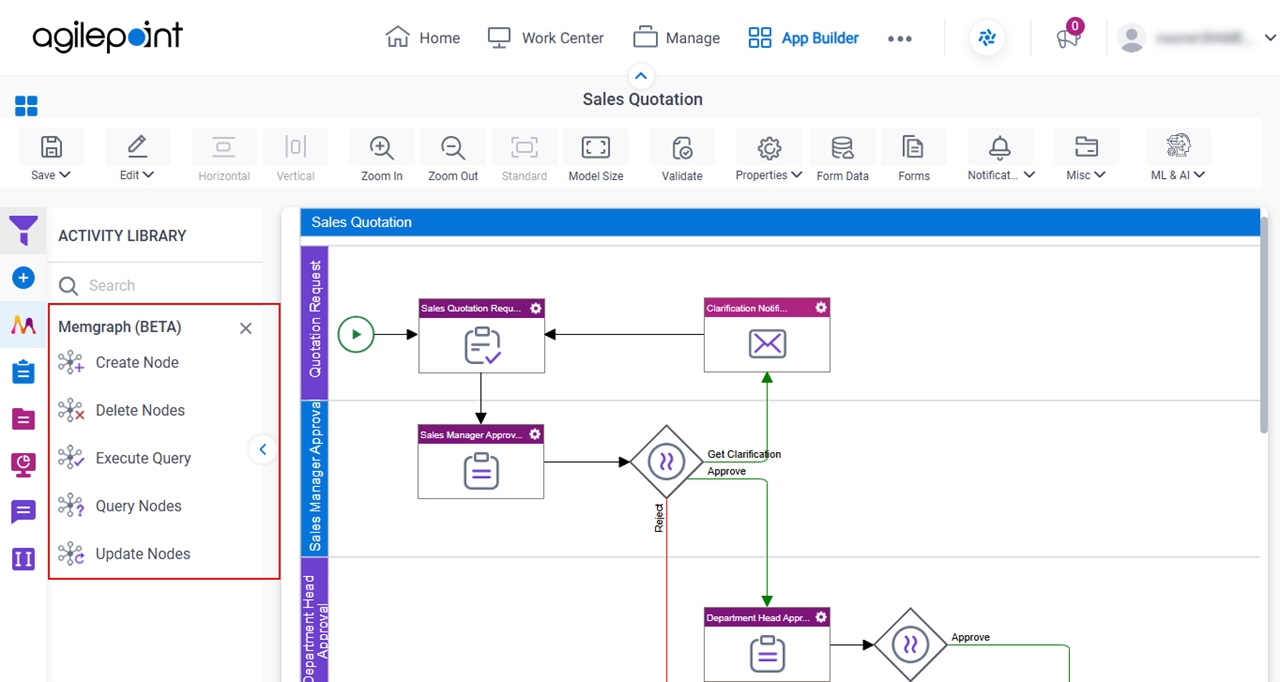The height and width of the screenshot is (682, 1280).
Task: Click the blue clipboard sidebar icon
Action: point(23,372)
